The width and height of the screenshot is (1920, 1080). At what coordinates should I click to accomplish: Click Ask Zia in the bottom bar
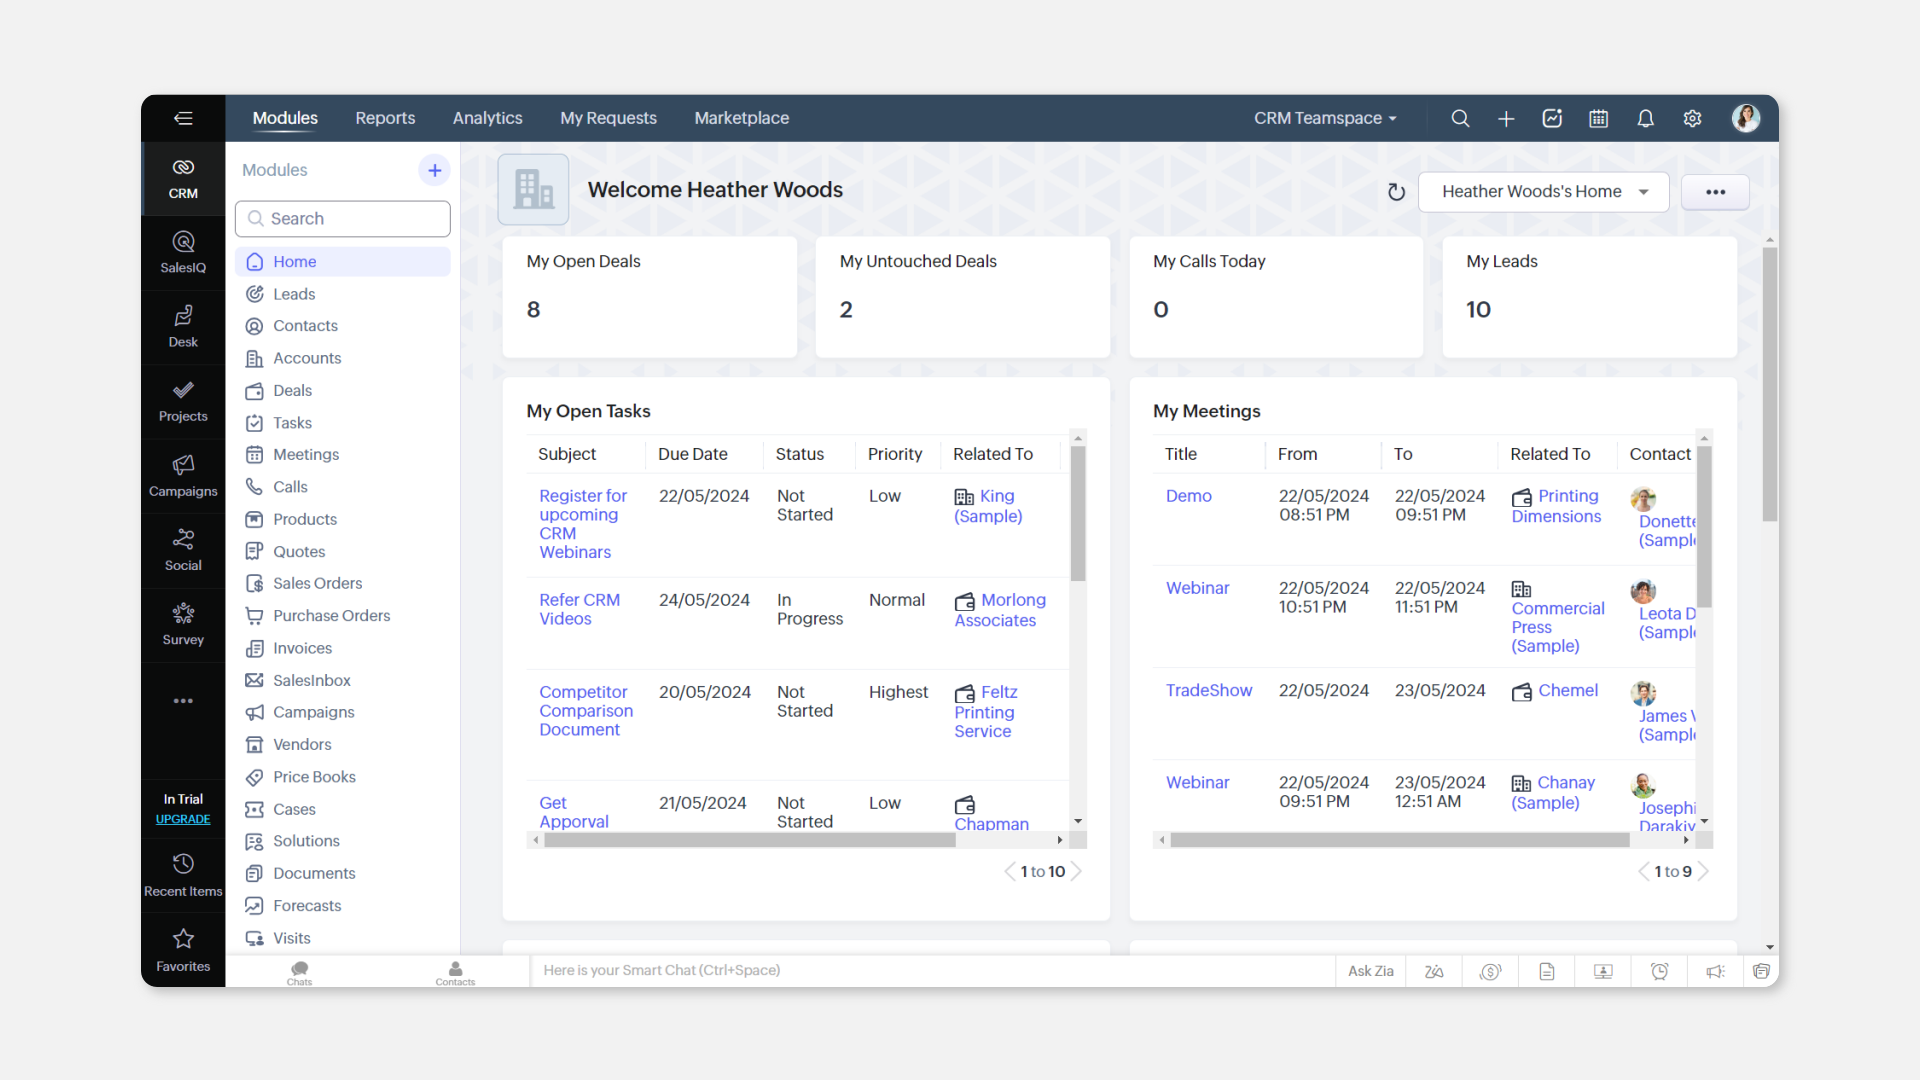point(1370,971)
